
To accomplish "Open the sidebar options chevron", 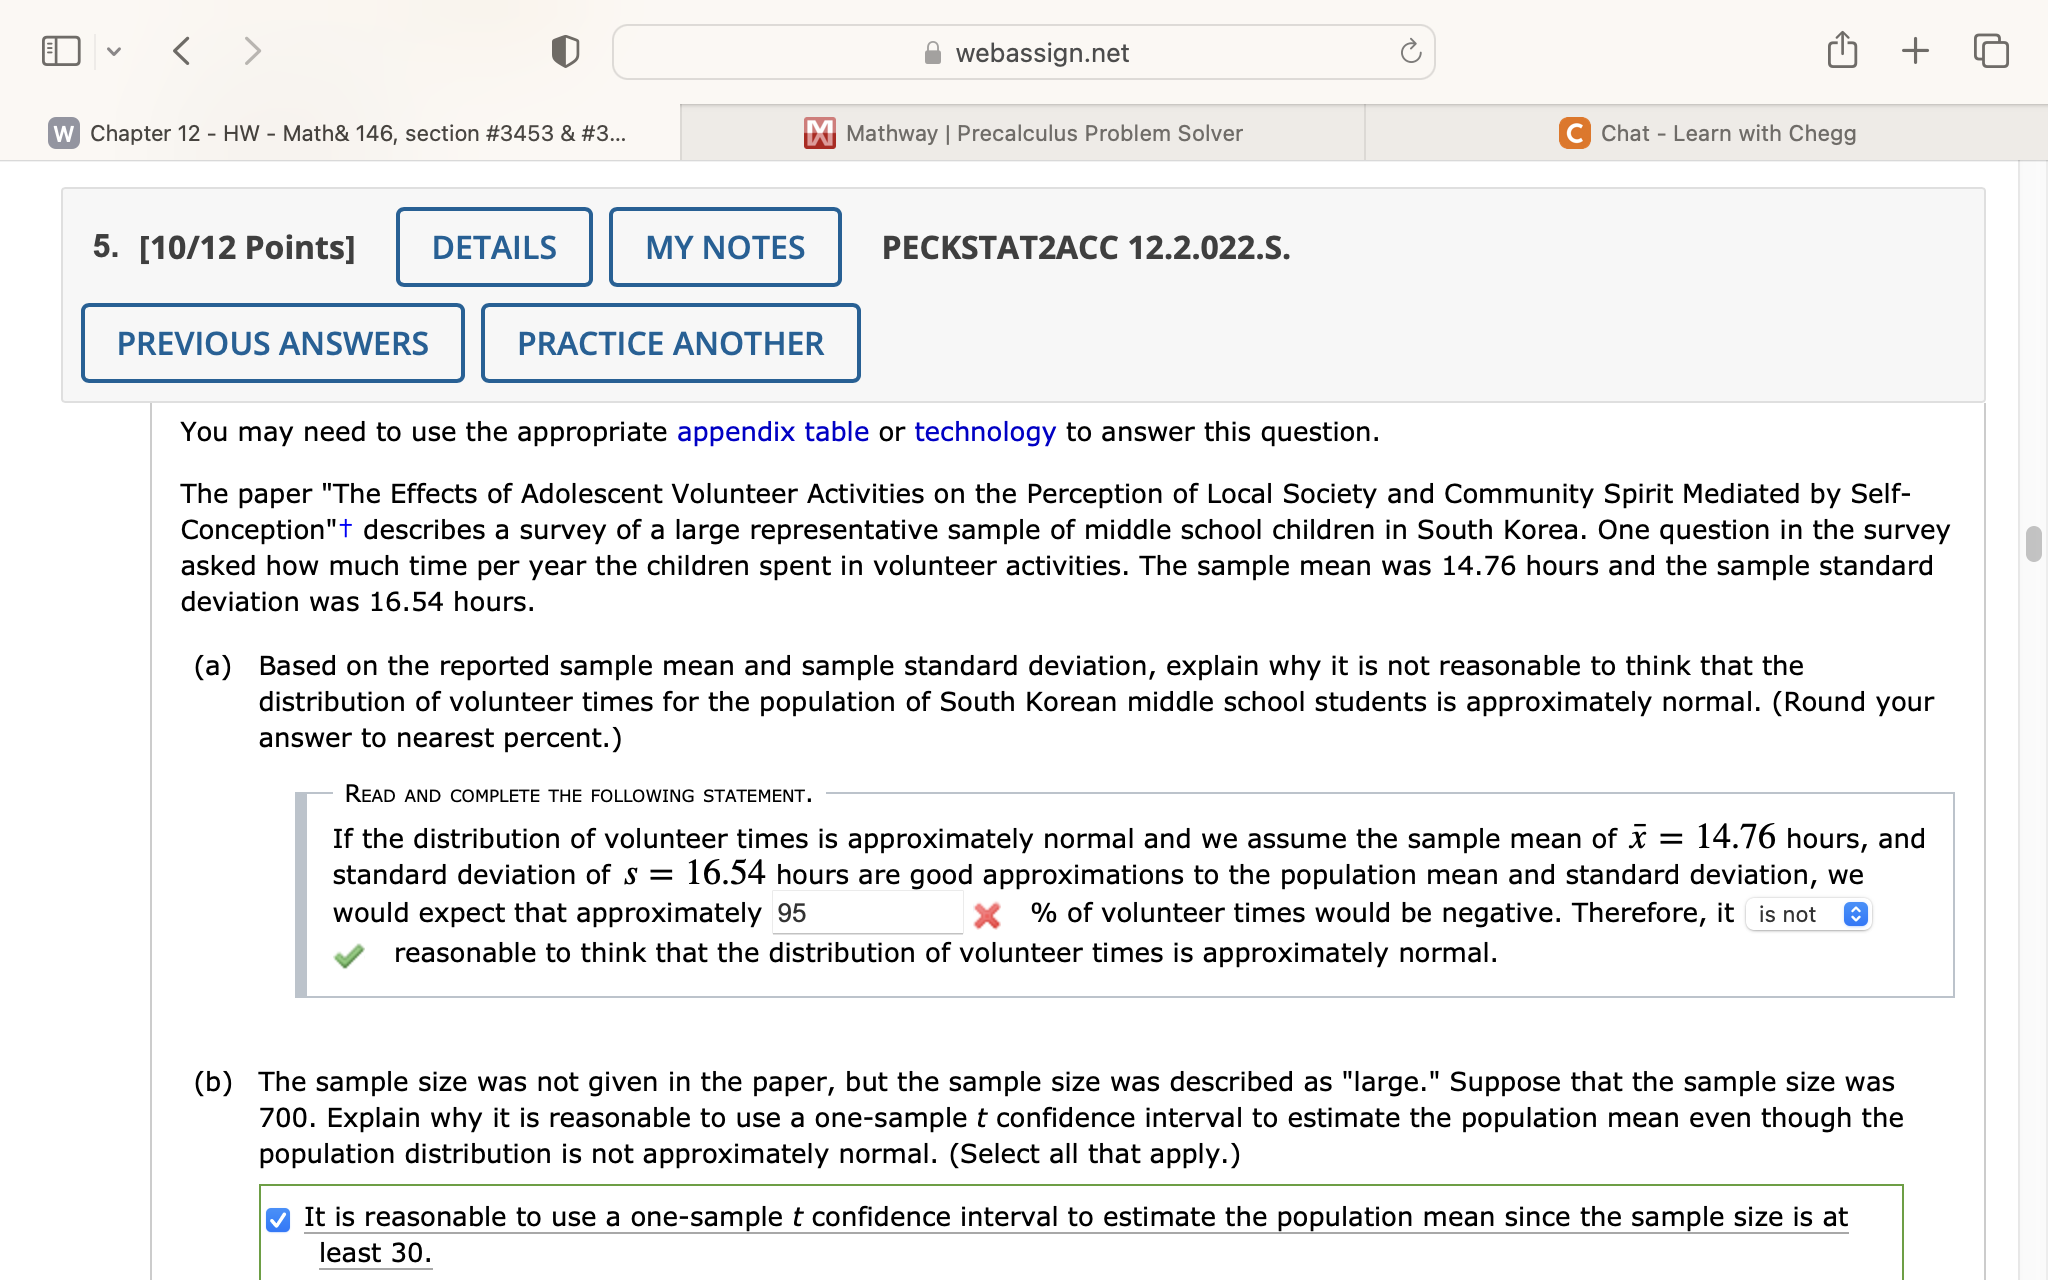I will 114,50.
